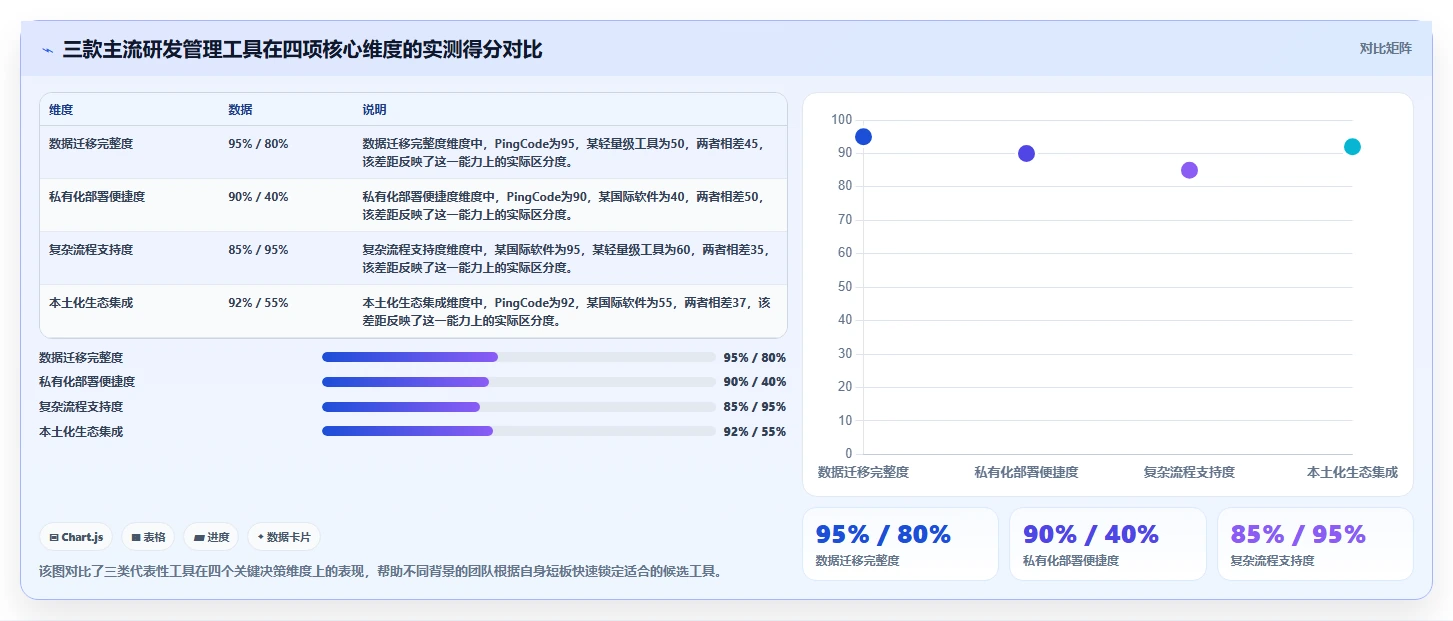Click the 维度 column header

(61, 110)
